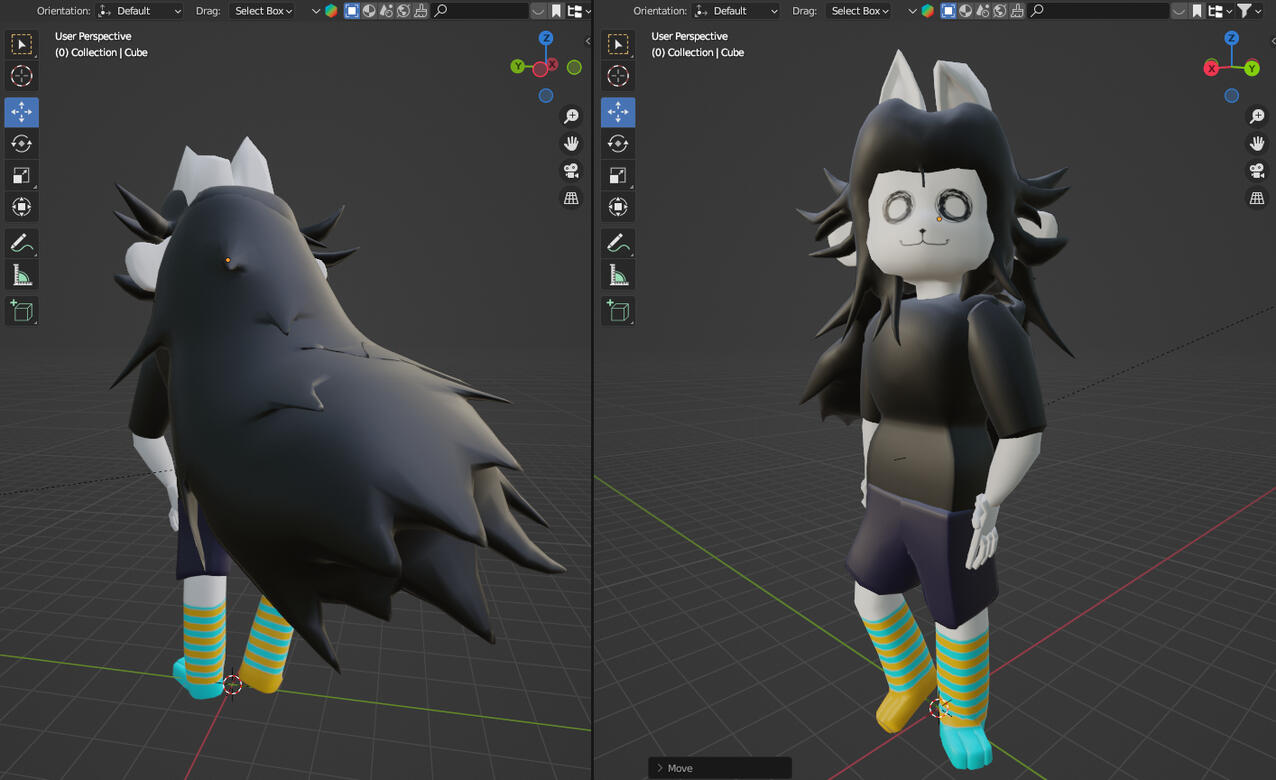
Task: Switch perspective/orthographic grid icon in right viewport
Action: [1257, 198]
